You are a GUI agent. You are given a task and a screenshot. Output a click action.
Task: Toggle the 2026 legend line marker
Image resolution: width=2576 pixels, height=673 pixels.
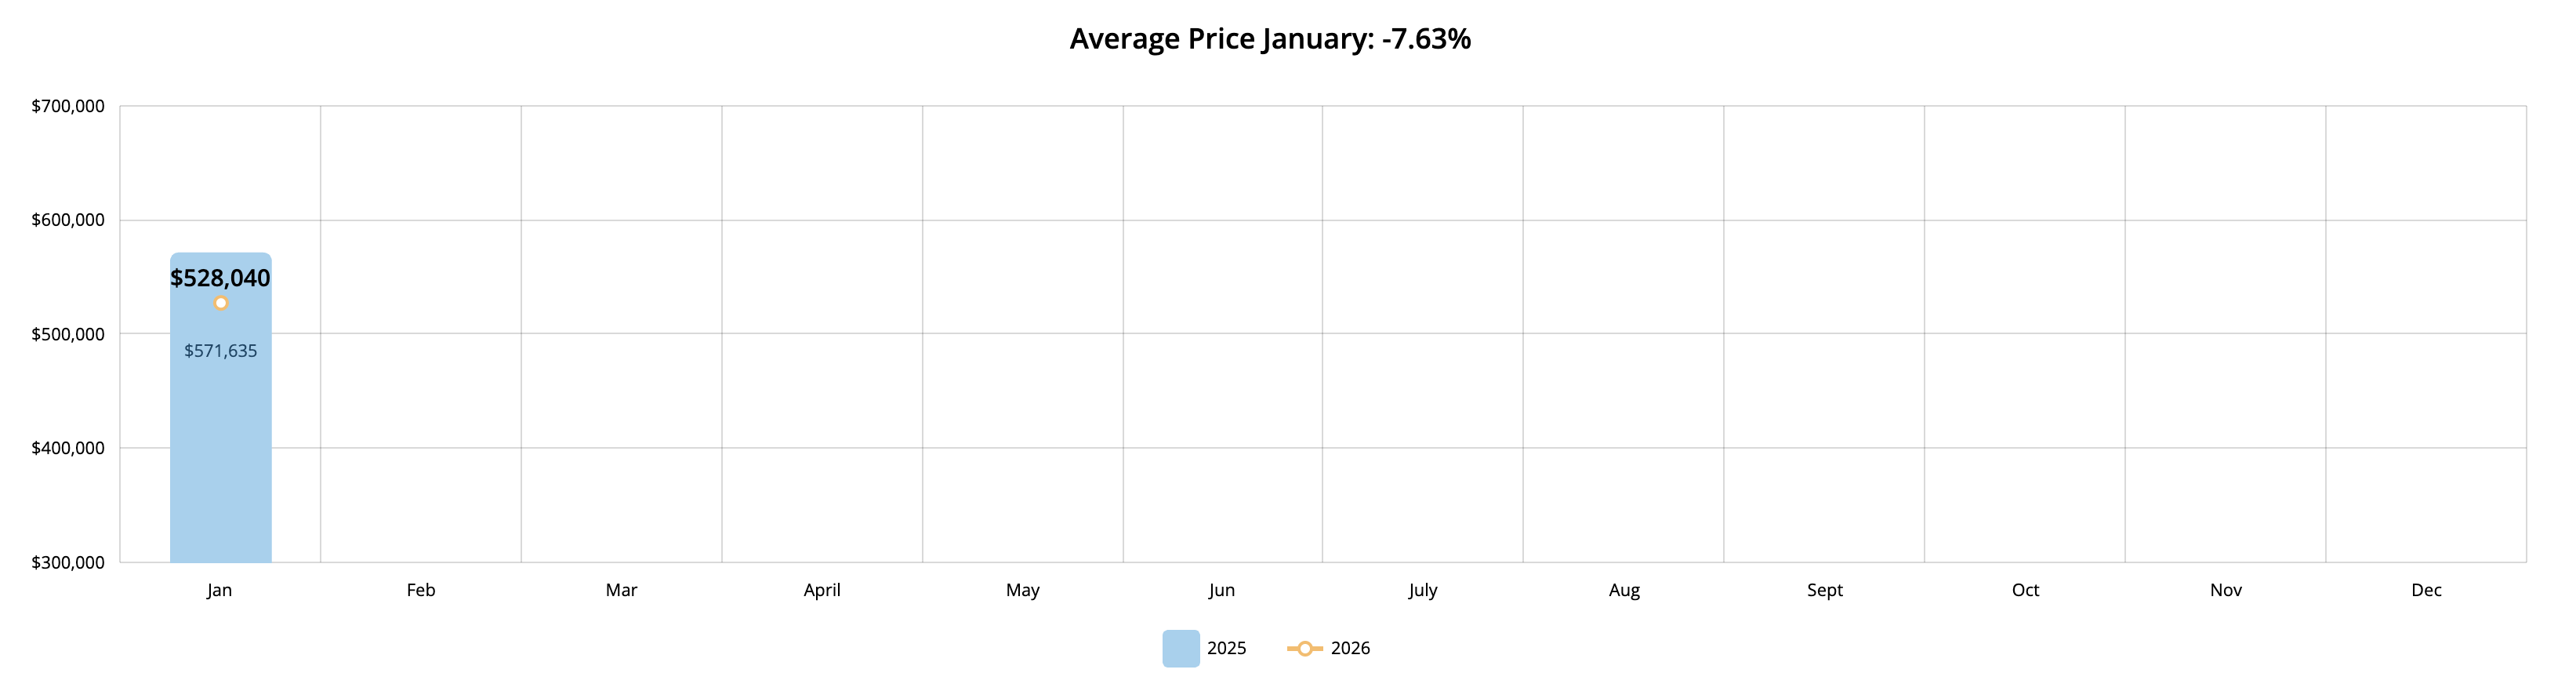[1304, 649]
